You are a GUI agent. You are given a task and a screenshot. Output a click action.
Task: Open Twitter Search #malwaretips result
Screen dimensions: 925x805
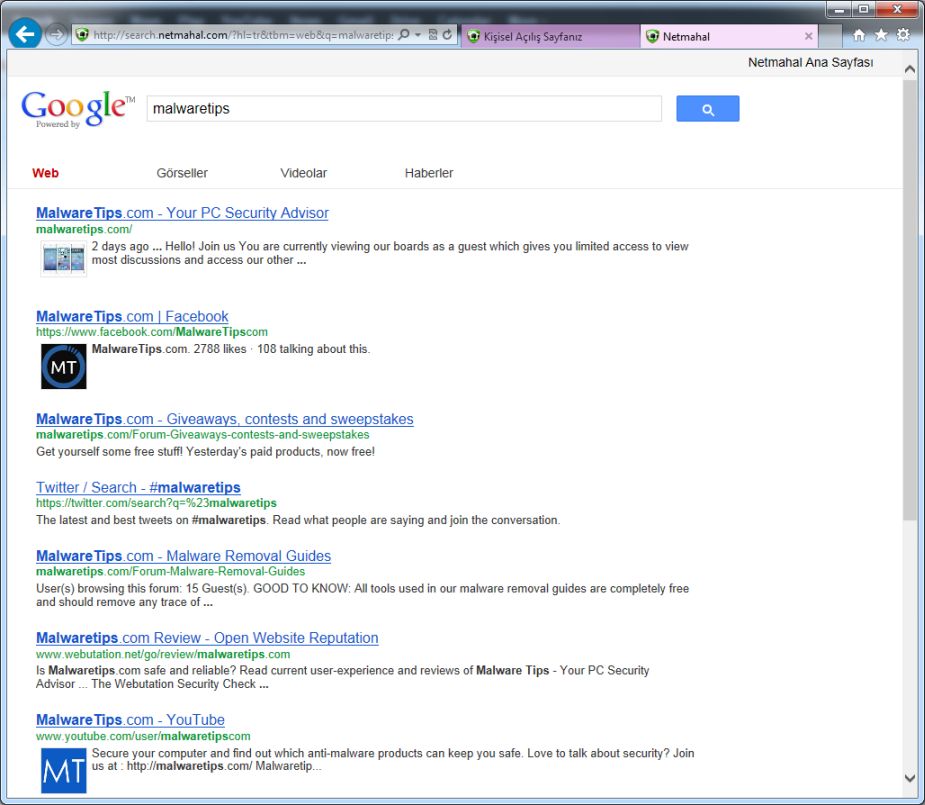[x=138, y=488]
